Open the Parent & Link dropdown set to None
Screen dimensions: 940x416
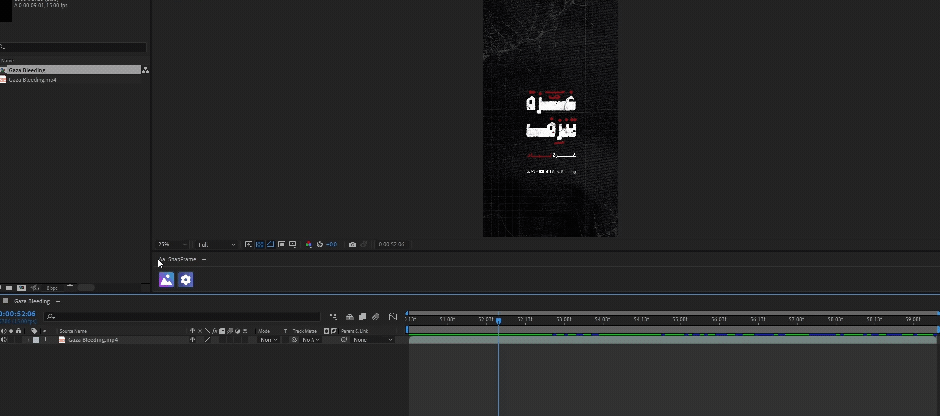[x=372, y=340]
